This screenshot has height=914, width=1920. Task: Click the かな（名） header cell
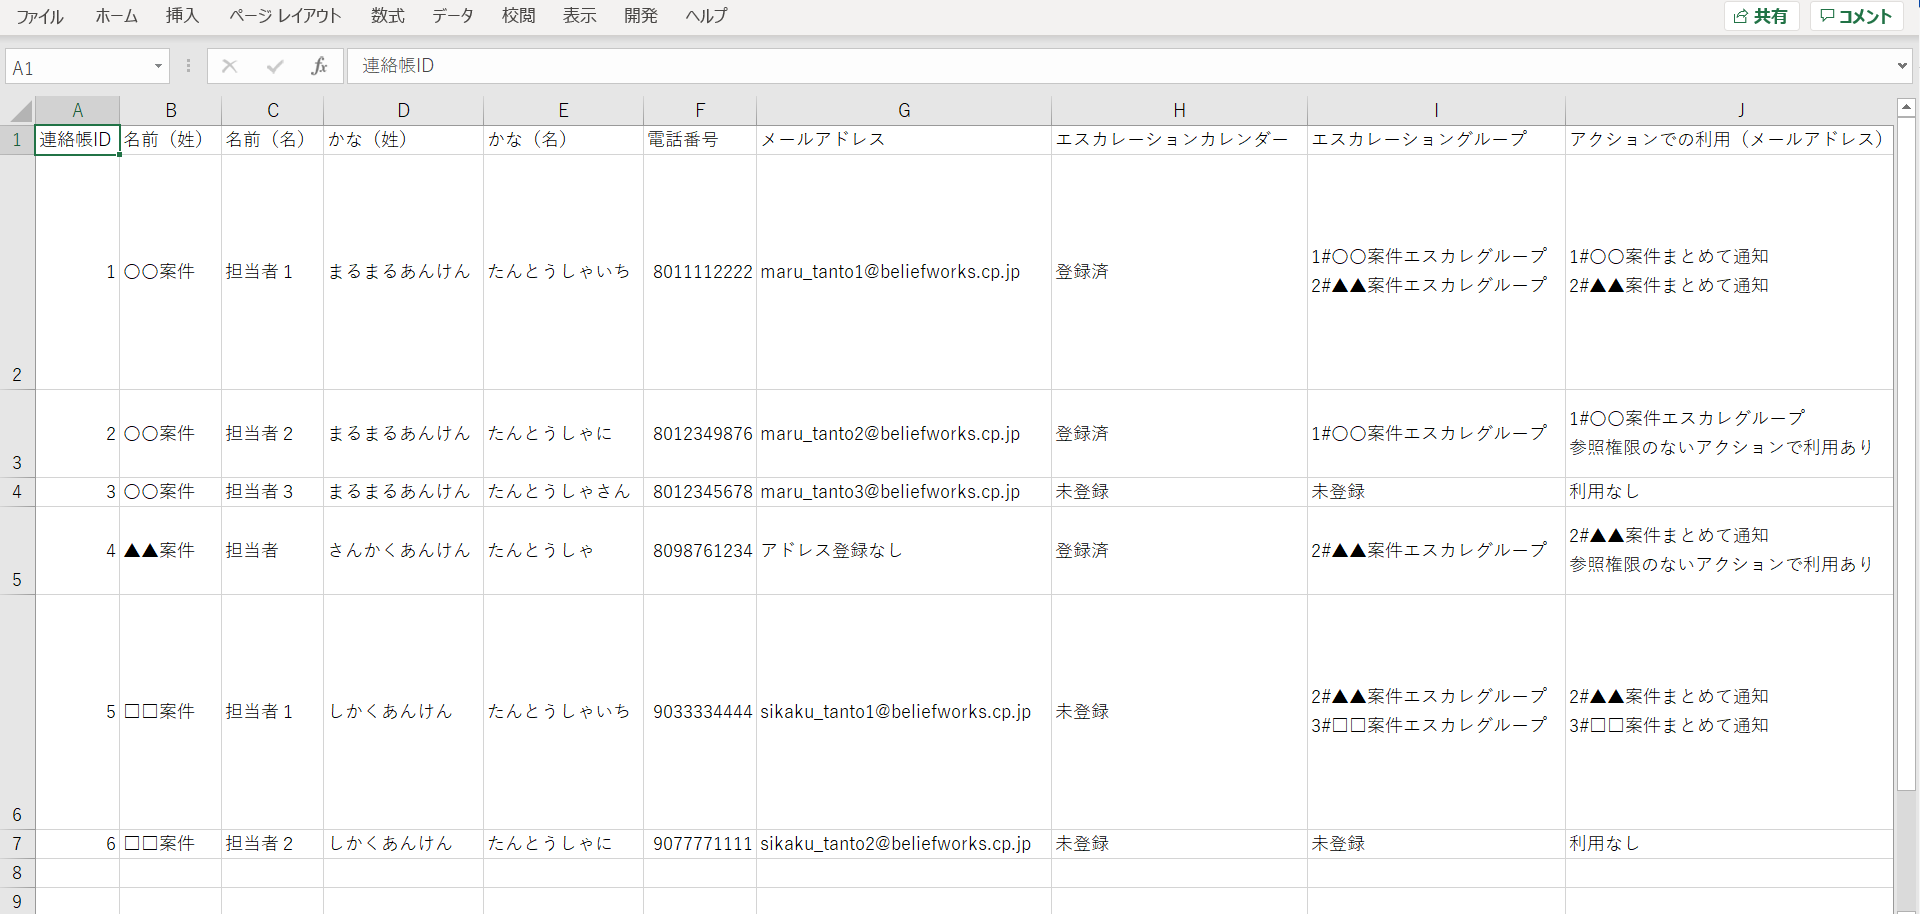tap(564, 140)
